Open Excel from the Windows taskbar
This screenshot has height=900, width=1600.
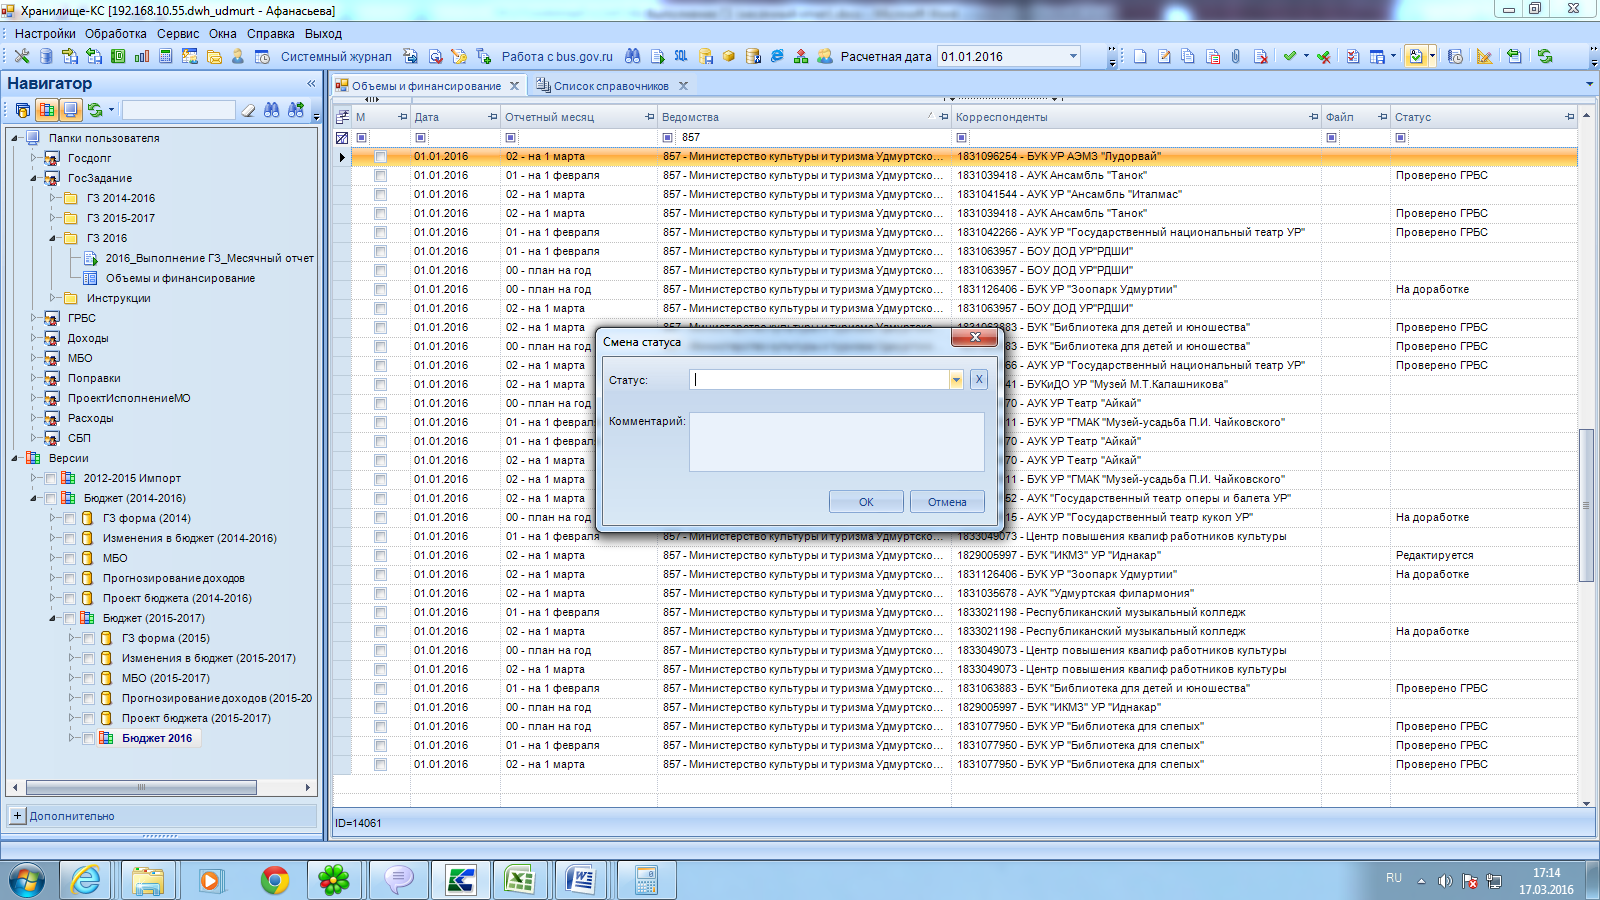(519, 880)
